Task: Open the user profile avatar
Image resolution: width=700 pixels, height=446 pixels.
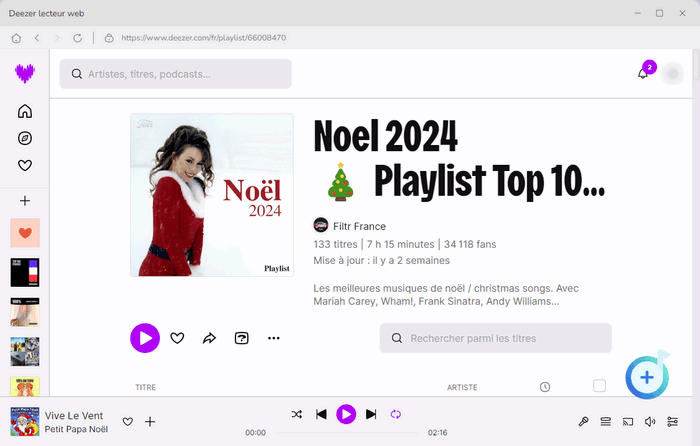Action: pos(672,74)
